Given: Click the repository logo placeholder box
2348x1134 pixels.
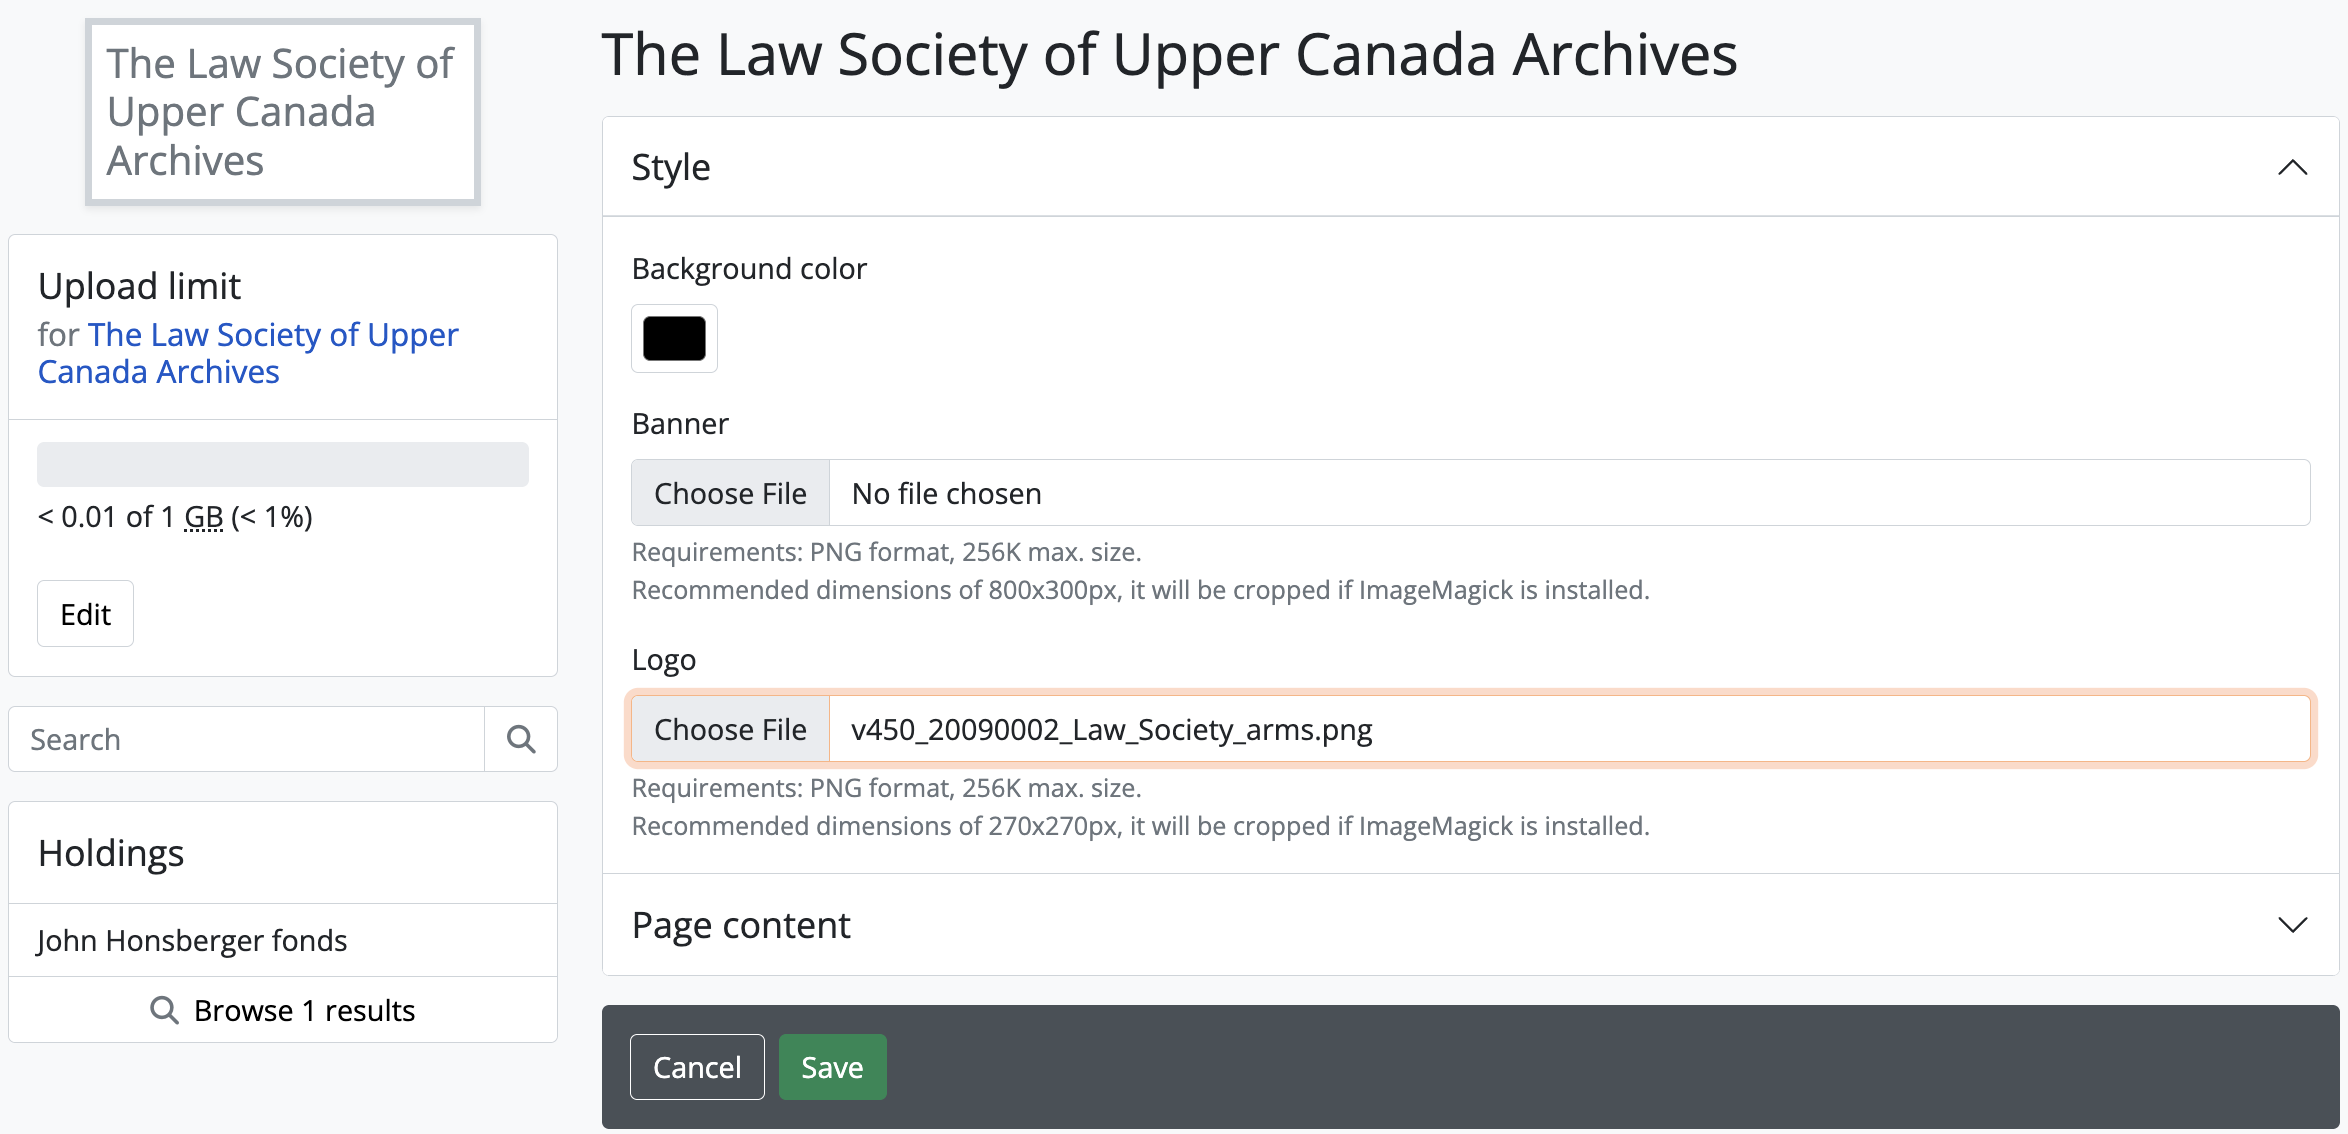Looking at the screenshot, I should pyautogui.click(x=283, y=112).
